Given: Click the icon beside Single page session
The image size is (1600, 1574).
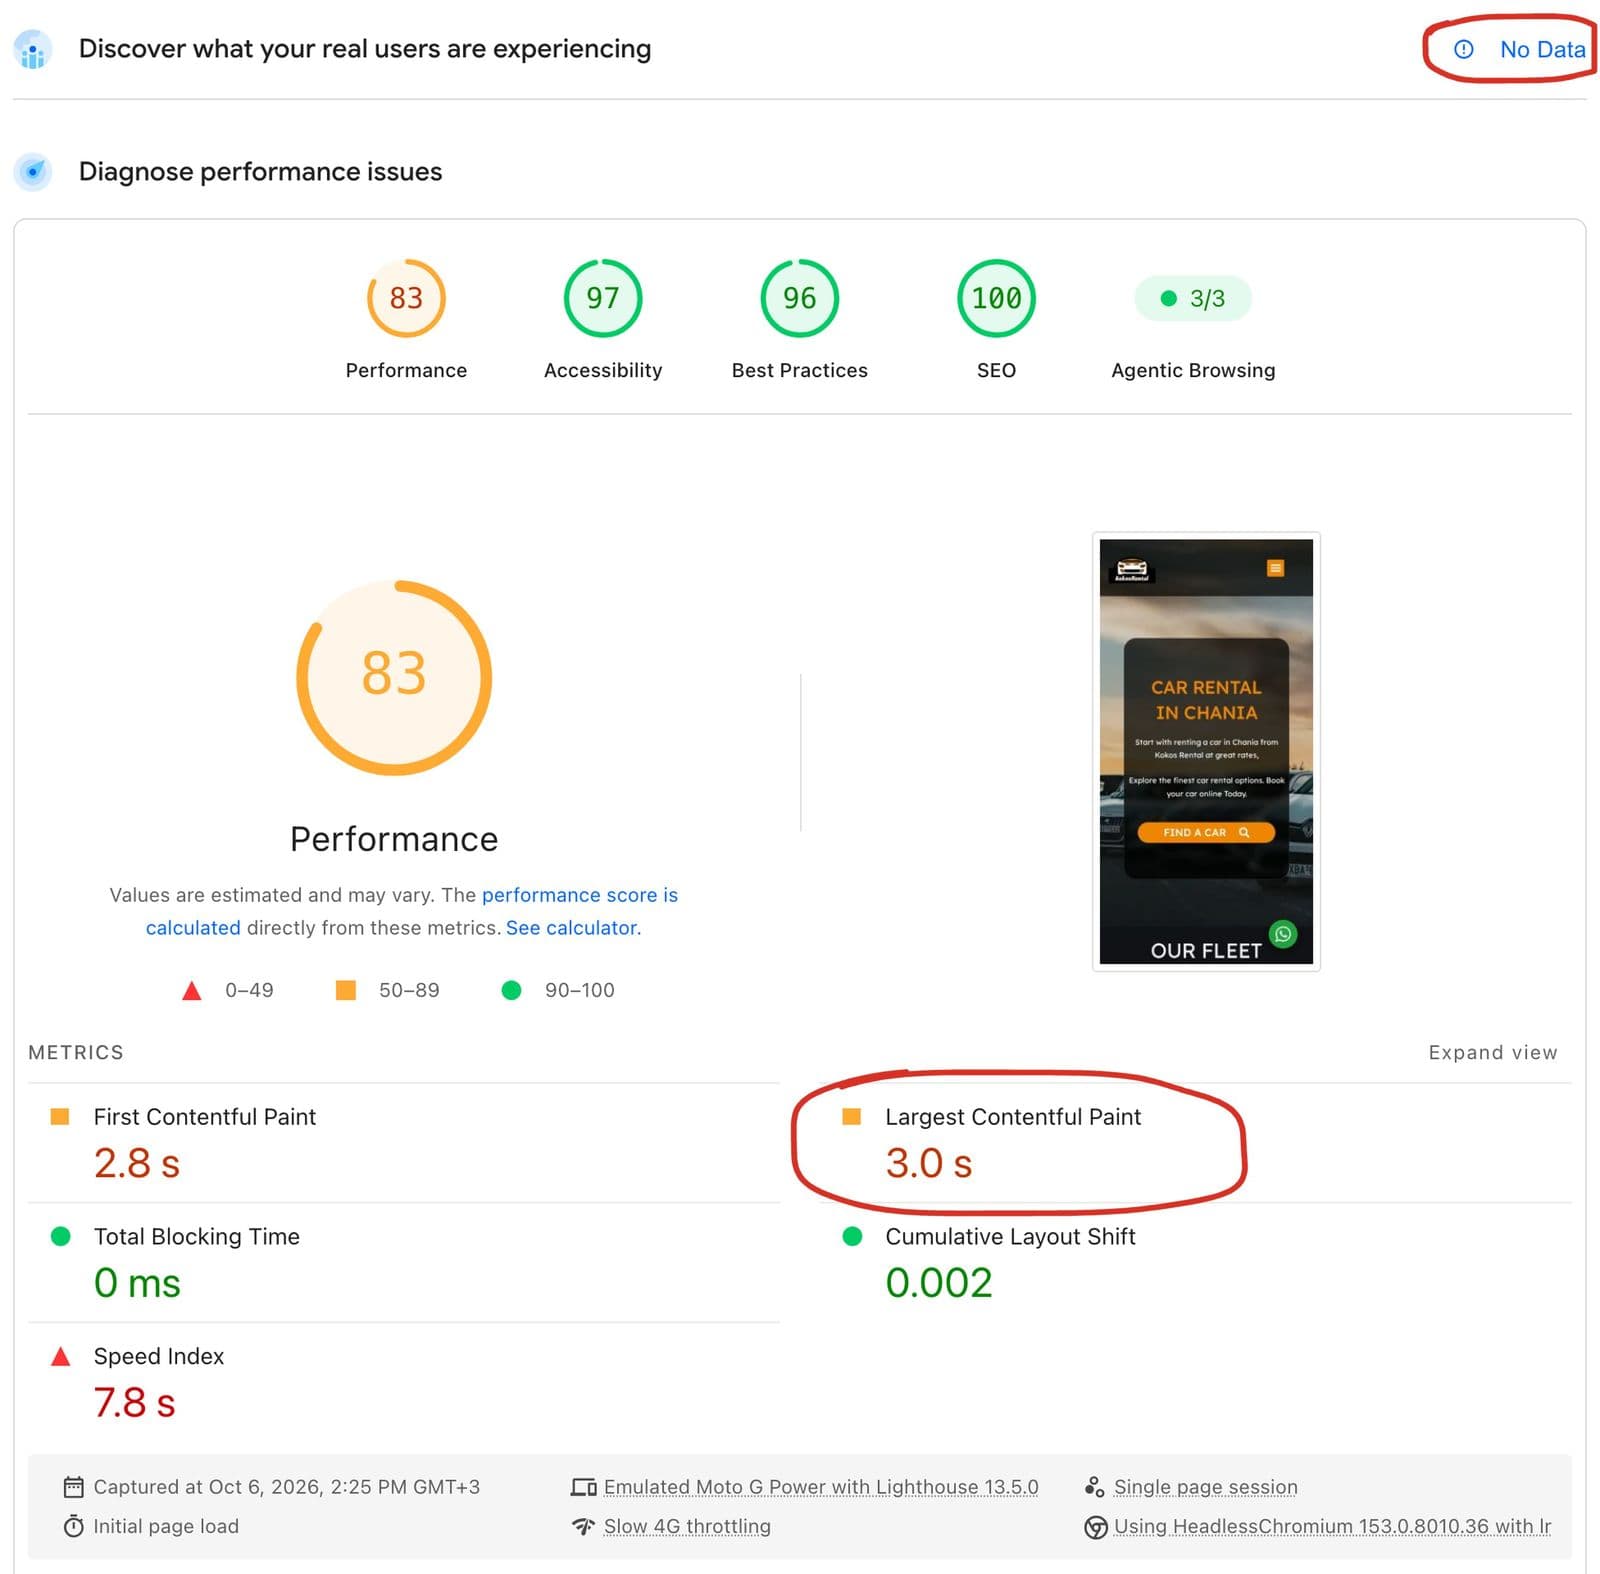Looking at the screenshot, I should pyautogui.click(x=1094, y=1487).
